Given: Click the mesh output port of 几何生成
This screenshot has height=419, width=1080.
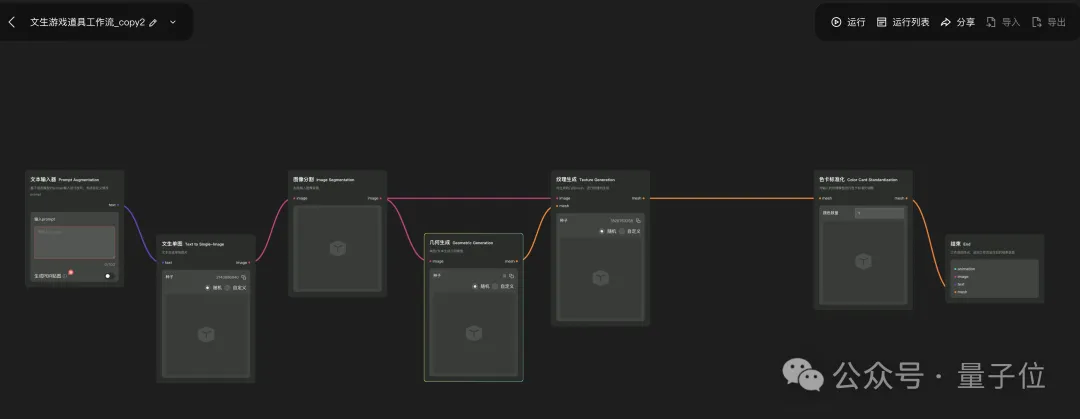Looking at the screenshot, I should 517,261.
